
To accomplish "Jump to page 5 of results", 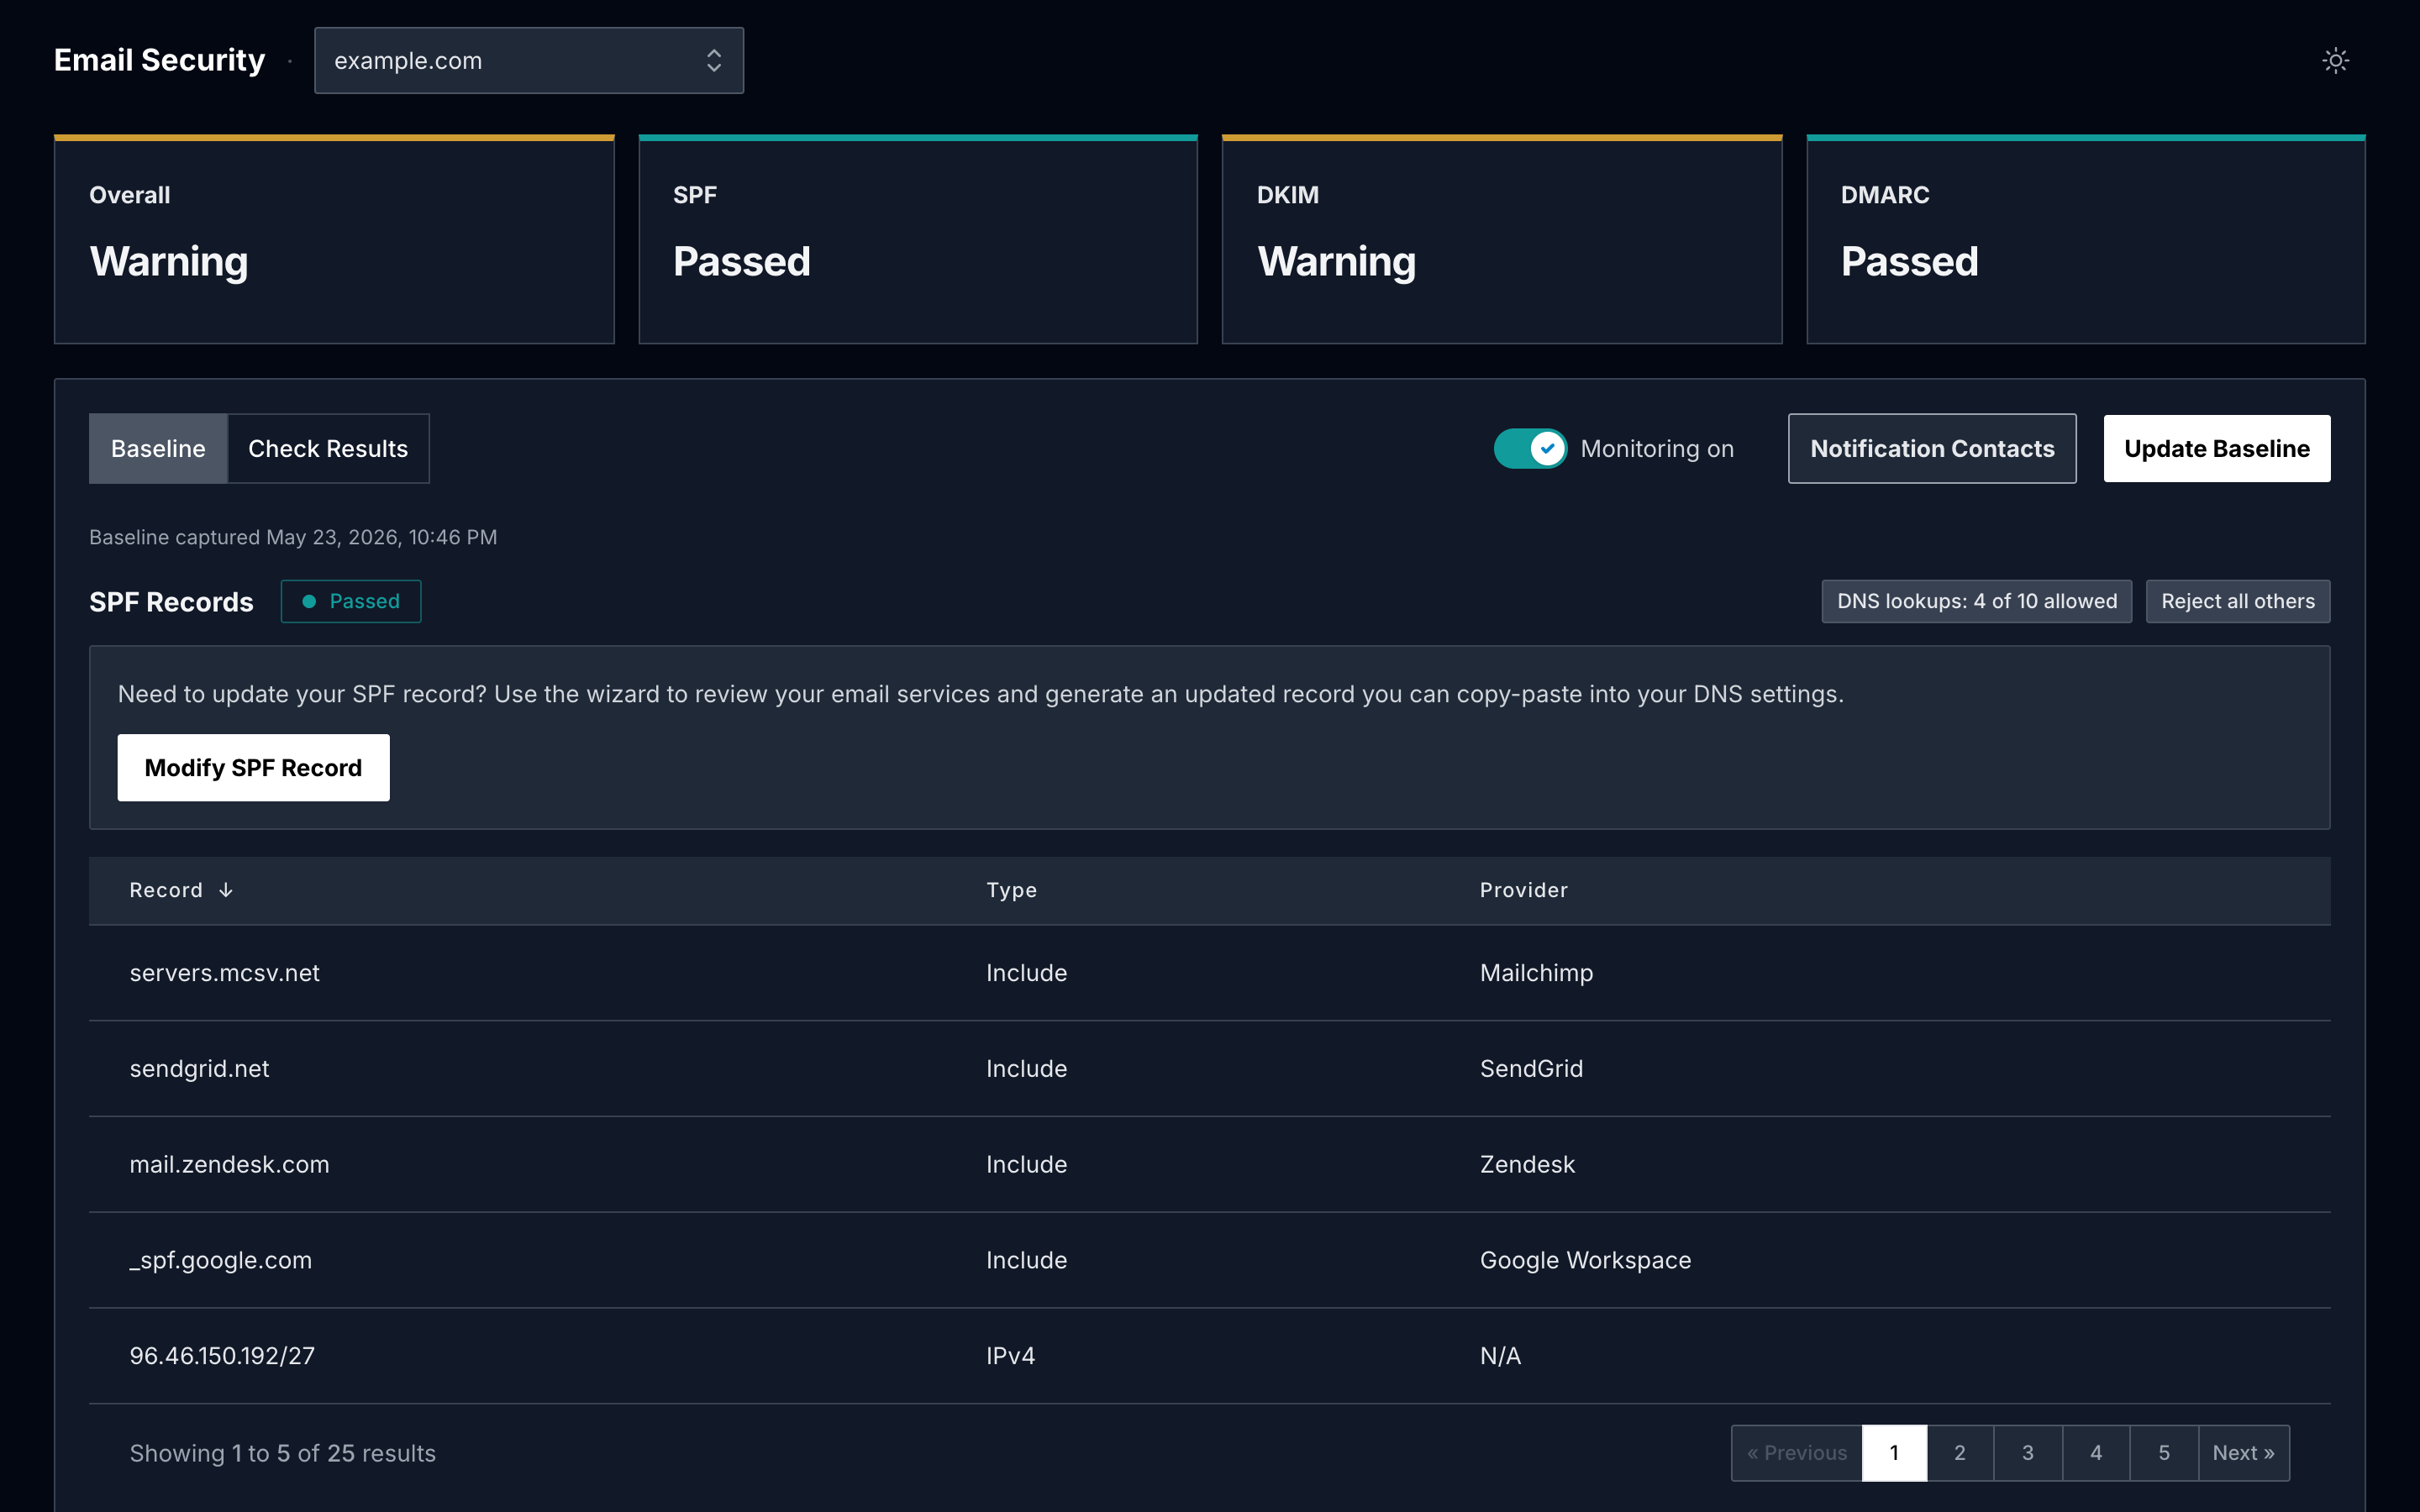I will (x=2164, y=1453).
